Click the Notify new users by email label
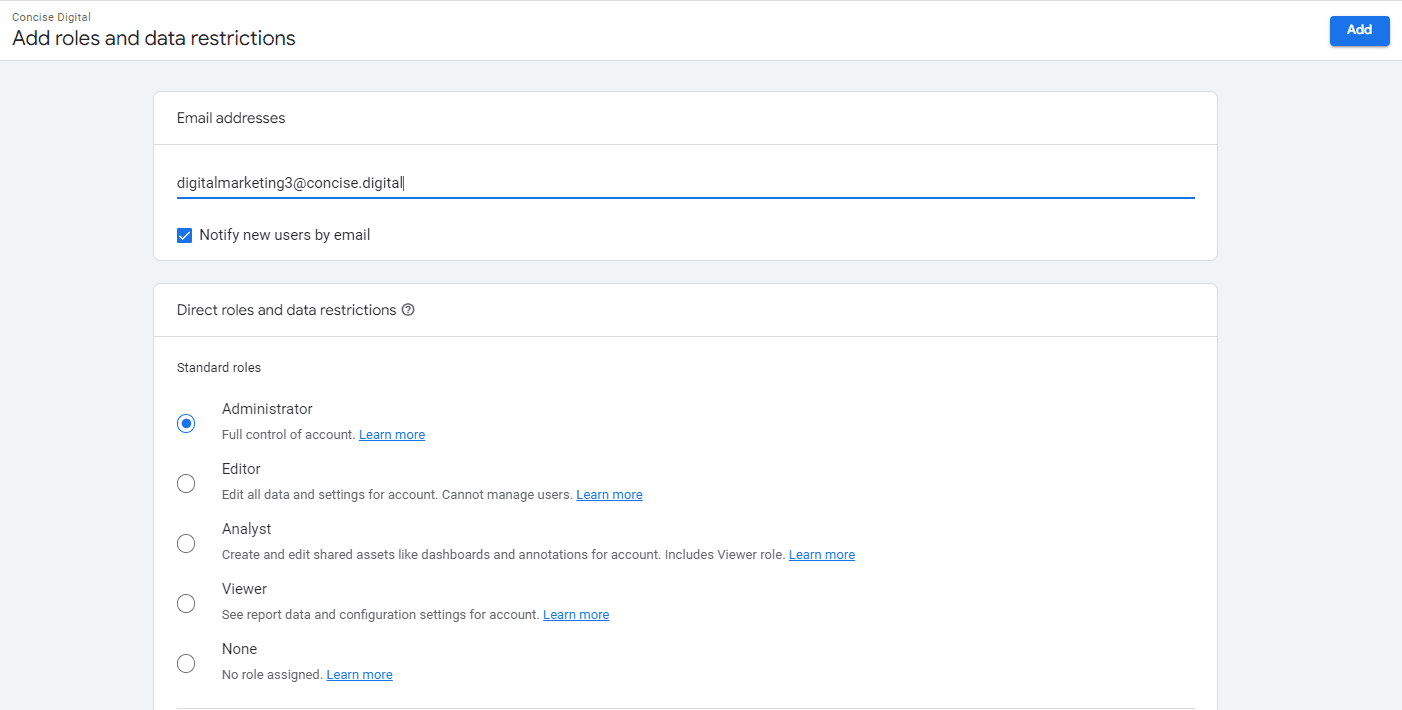Screen dimensions: 1402x710 tap(285, 235)
